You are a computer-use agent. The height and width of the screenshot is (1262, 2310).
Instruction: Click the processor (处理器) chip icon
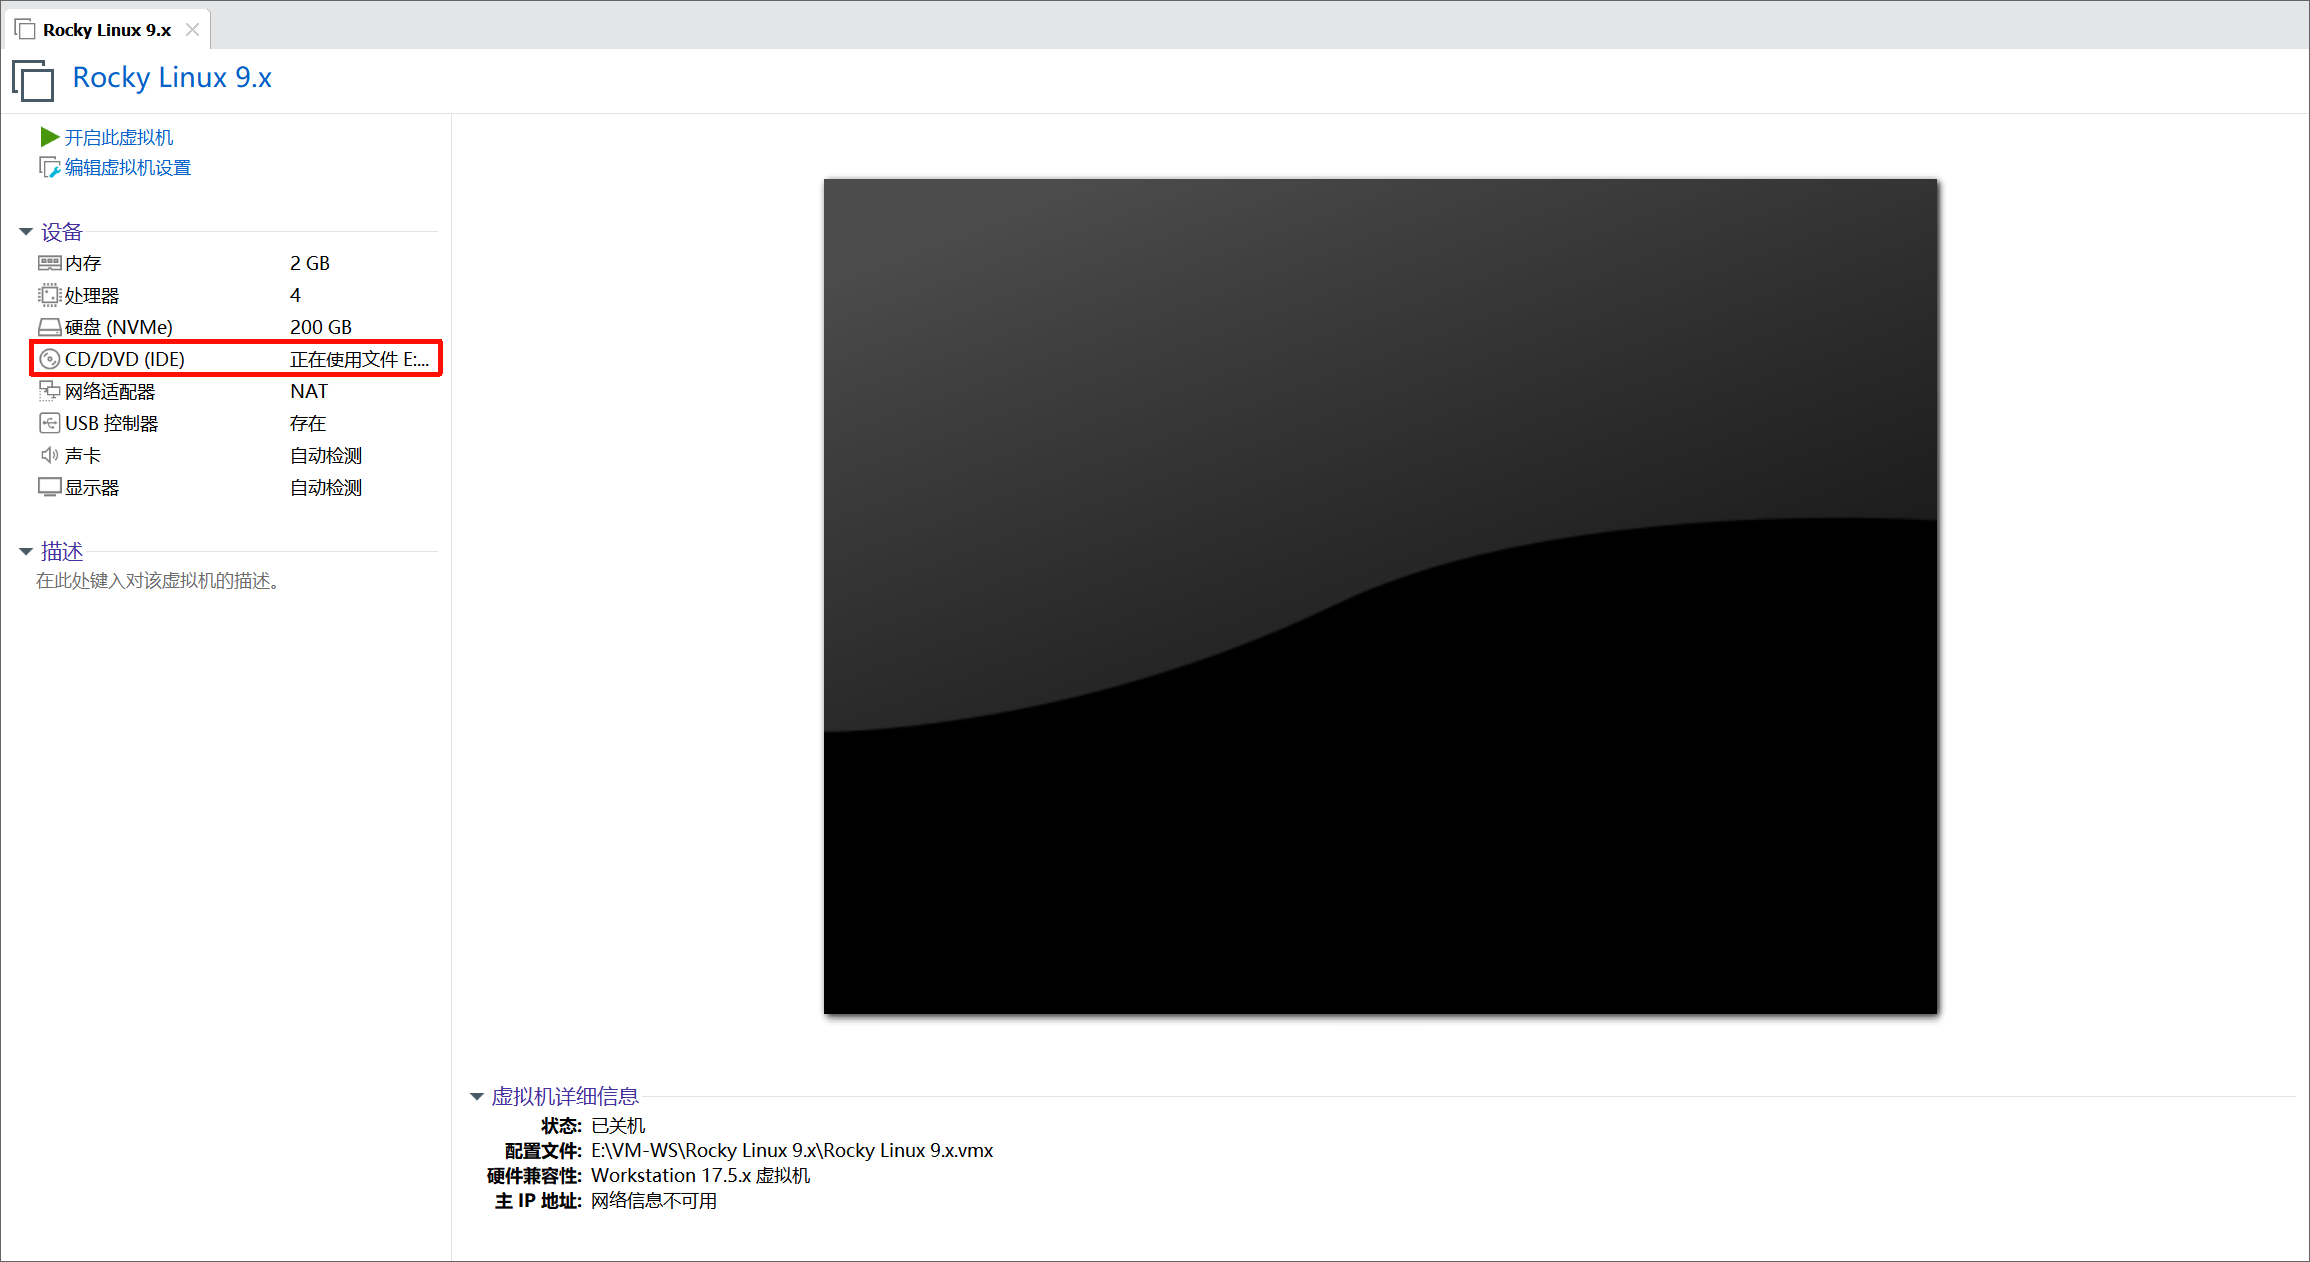tap(49, 295)
